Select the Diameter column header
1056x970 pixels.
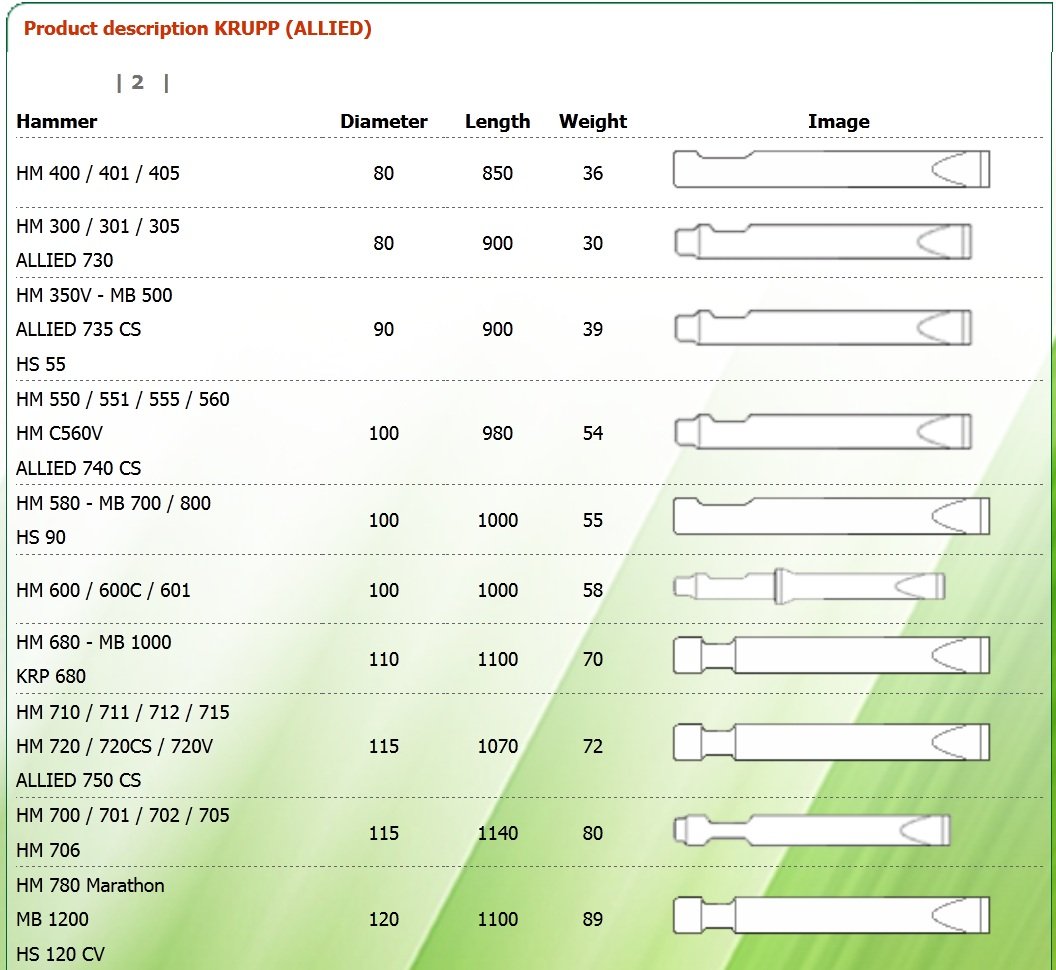pyautogui.click(x=383, y=121)
